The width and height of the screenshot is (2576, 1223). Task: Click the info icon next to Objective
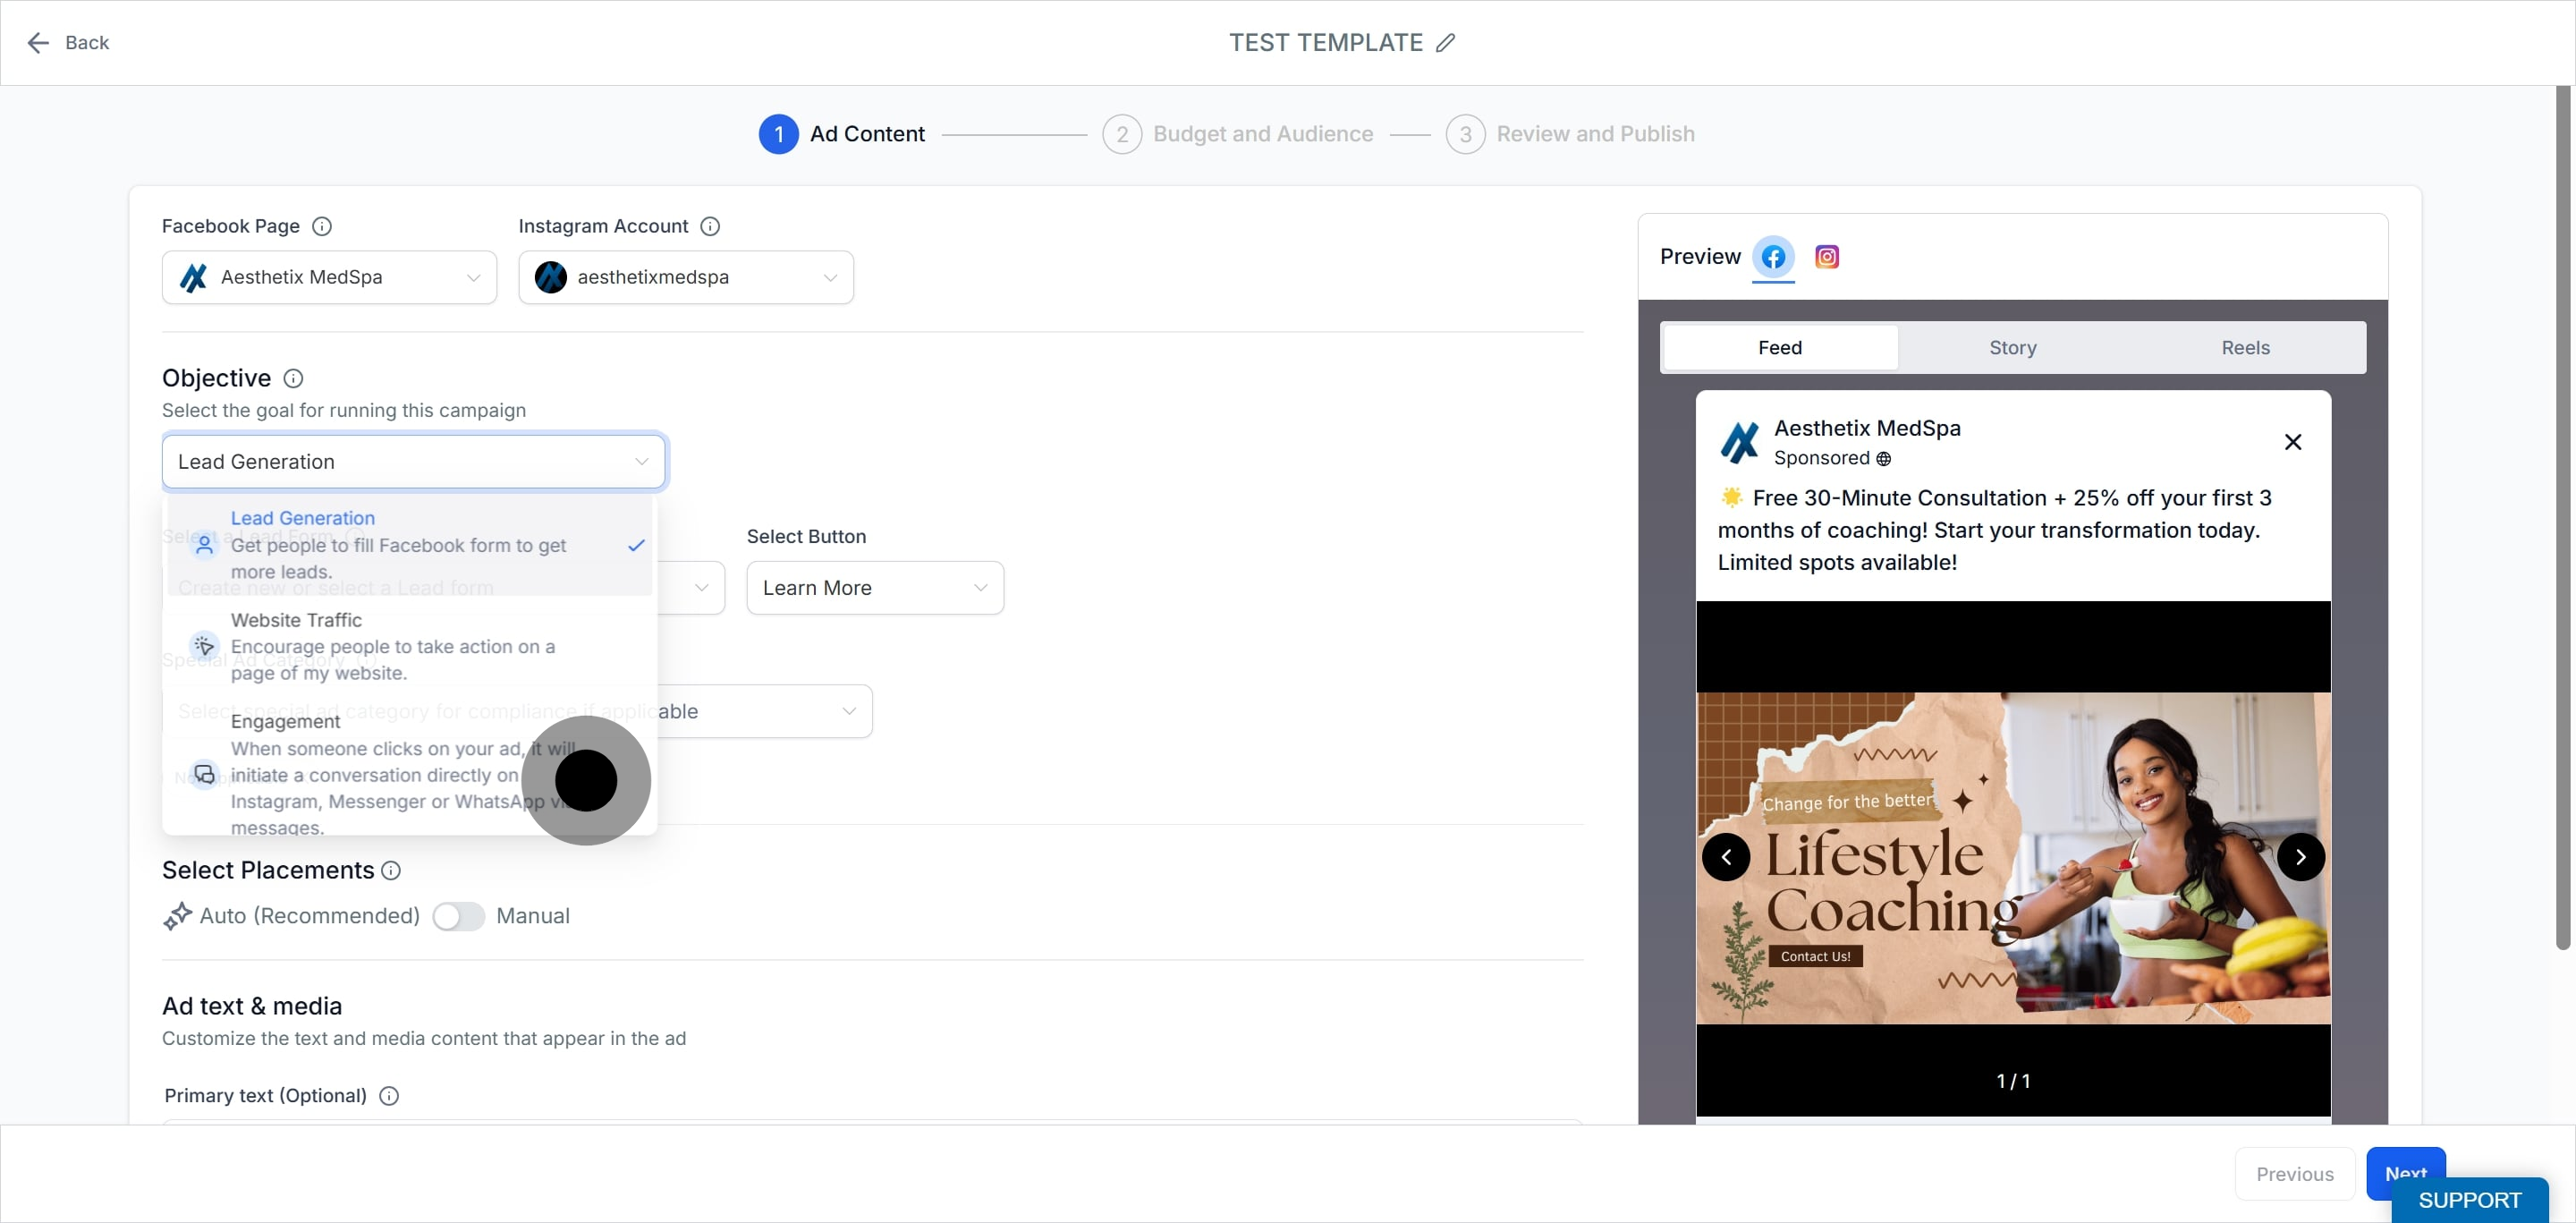click(293, 378)
